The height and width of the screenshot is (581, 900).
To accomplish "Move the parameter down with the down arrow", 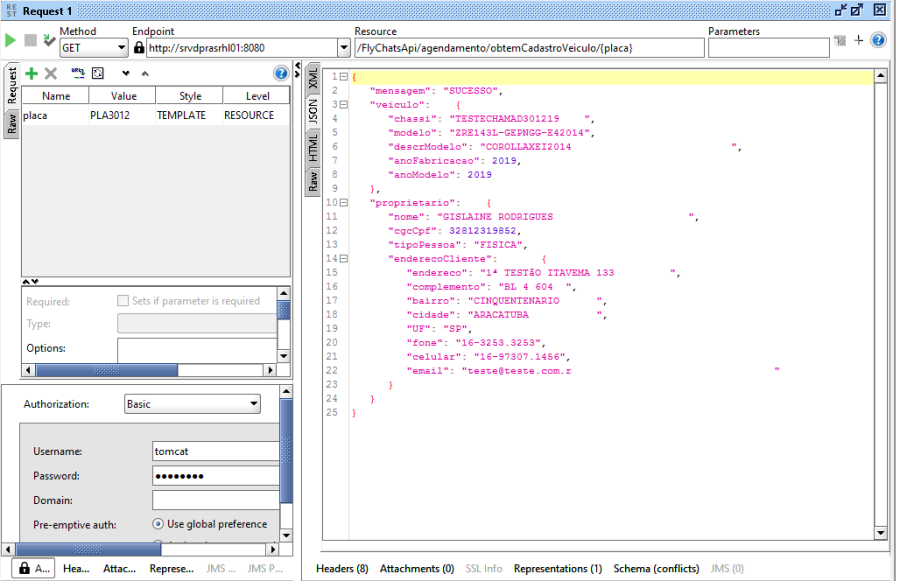I will [126, 73].
